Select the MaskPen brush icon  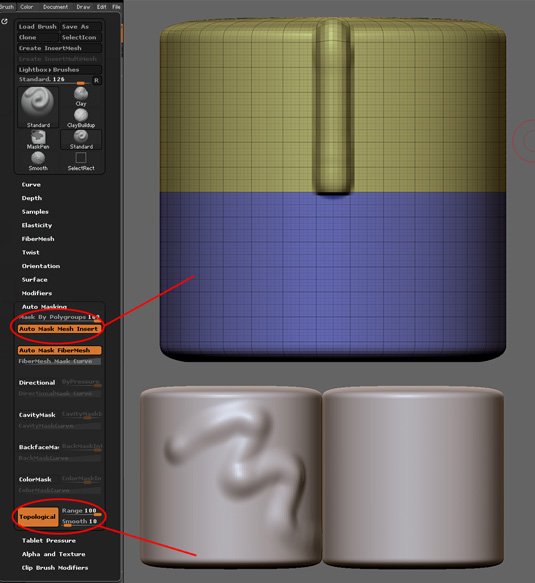(x=38, y=140)
